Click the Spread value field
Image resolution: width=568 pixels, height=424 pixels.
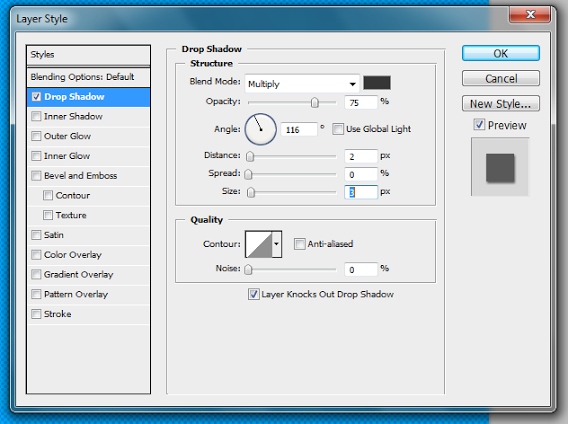pos(360,174)
